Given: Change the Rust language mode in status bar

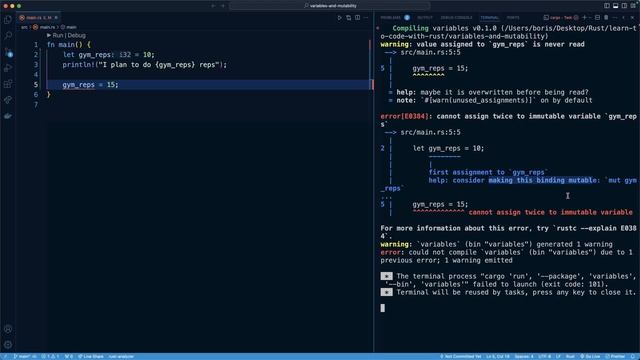Looking at the screenshot, I should coord(570,356).
